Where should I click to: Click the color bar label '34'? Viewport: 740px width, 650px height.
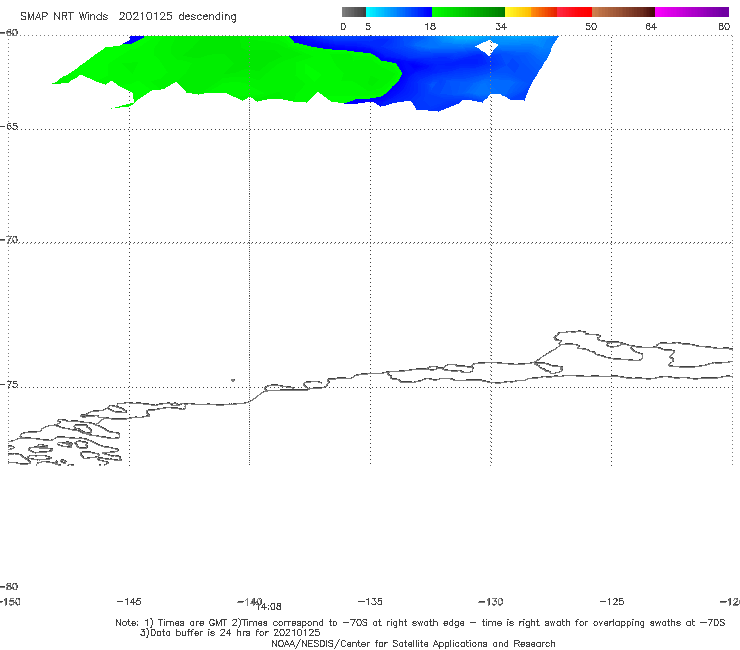click(x=501, y=27)
